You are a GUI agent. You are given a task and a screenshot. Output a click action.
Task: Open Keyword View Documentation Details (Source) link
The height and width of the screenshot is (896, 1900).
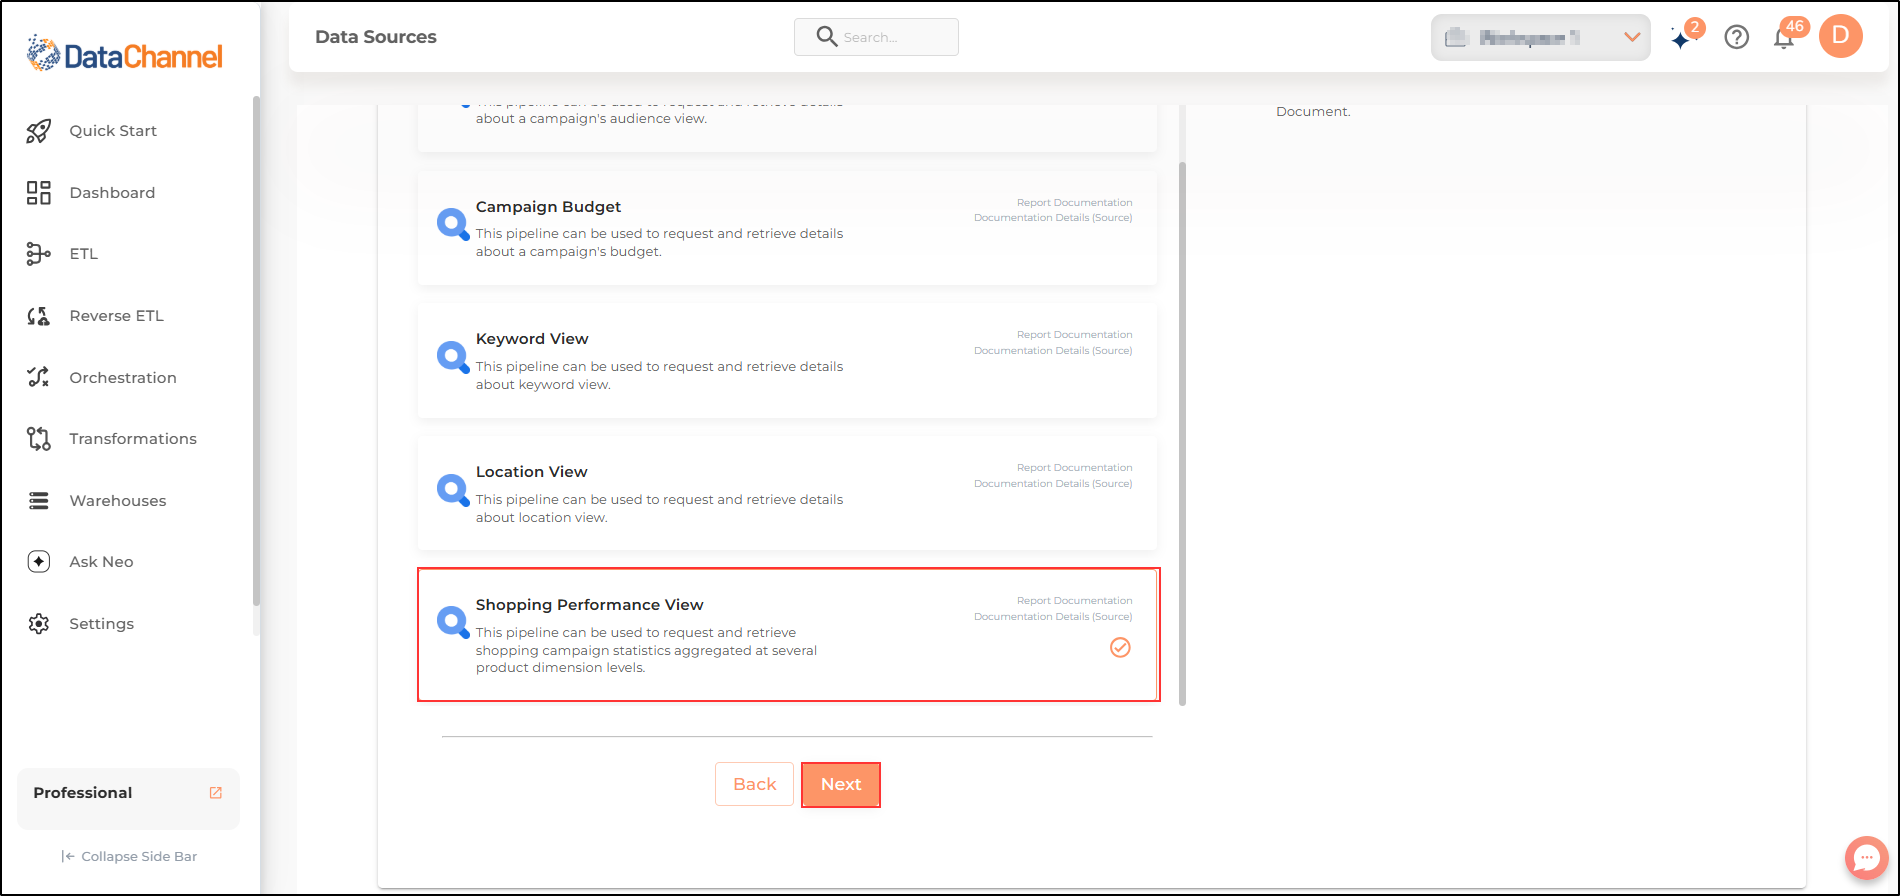[1053, 351]
